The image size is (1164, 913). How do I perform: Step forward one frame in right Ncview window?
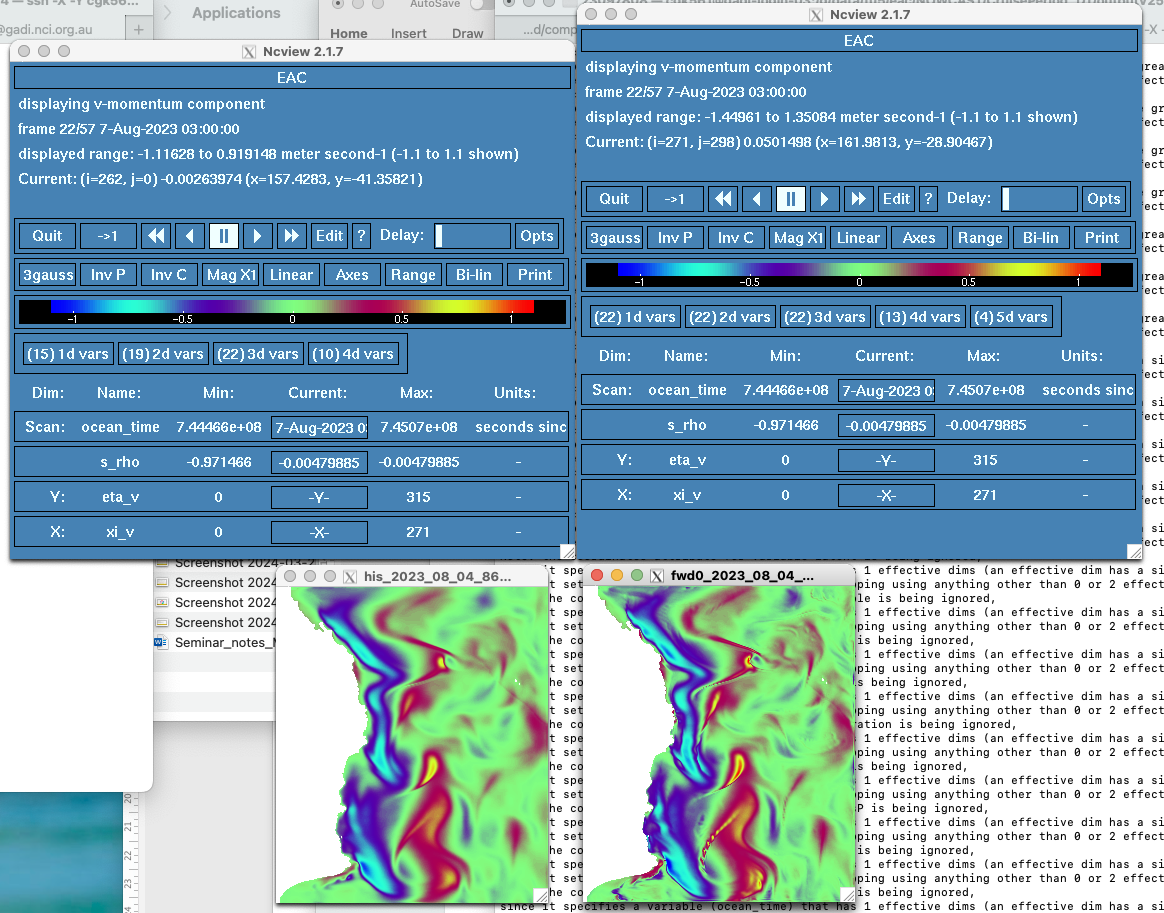(x=824, y=198)
